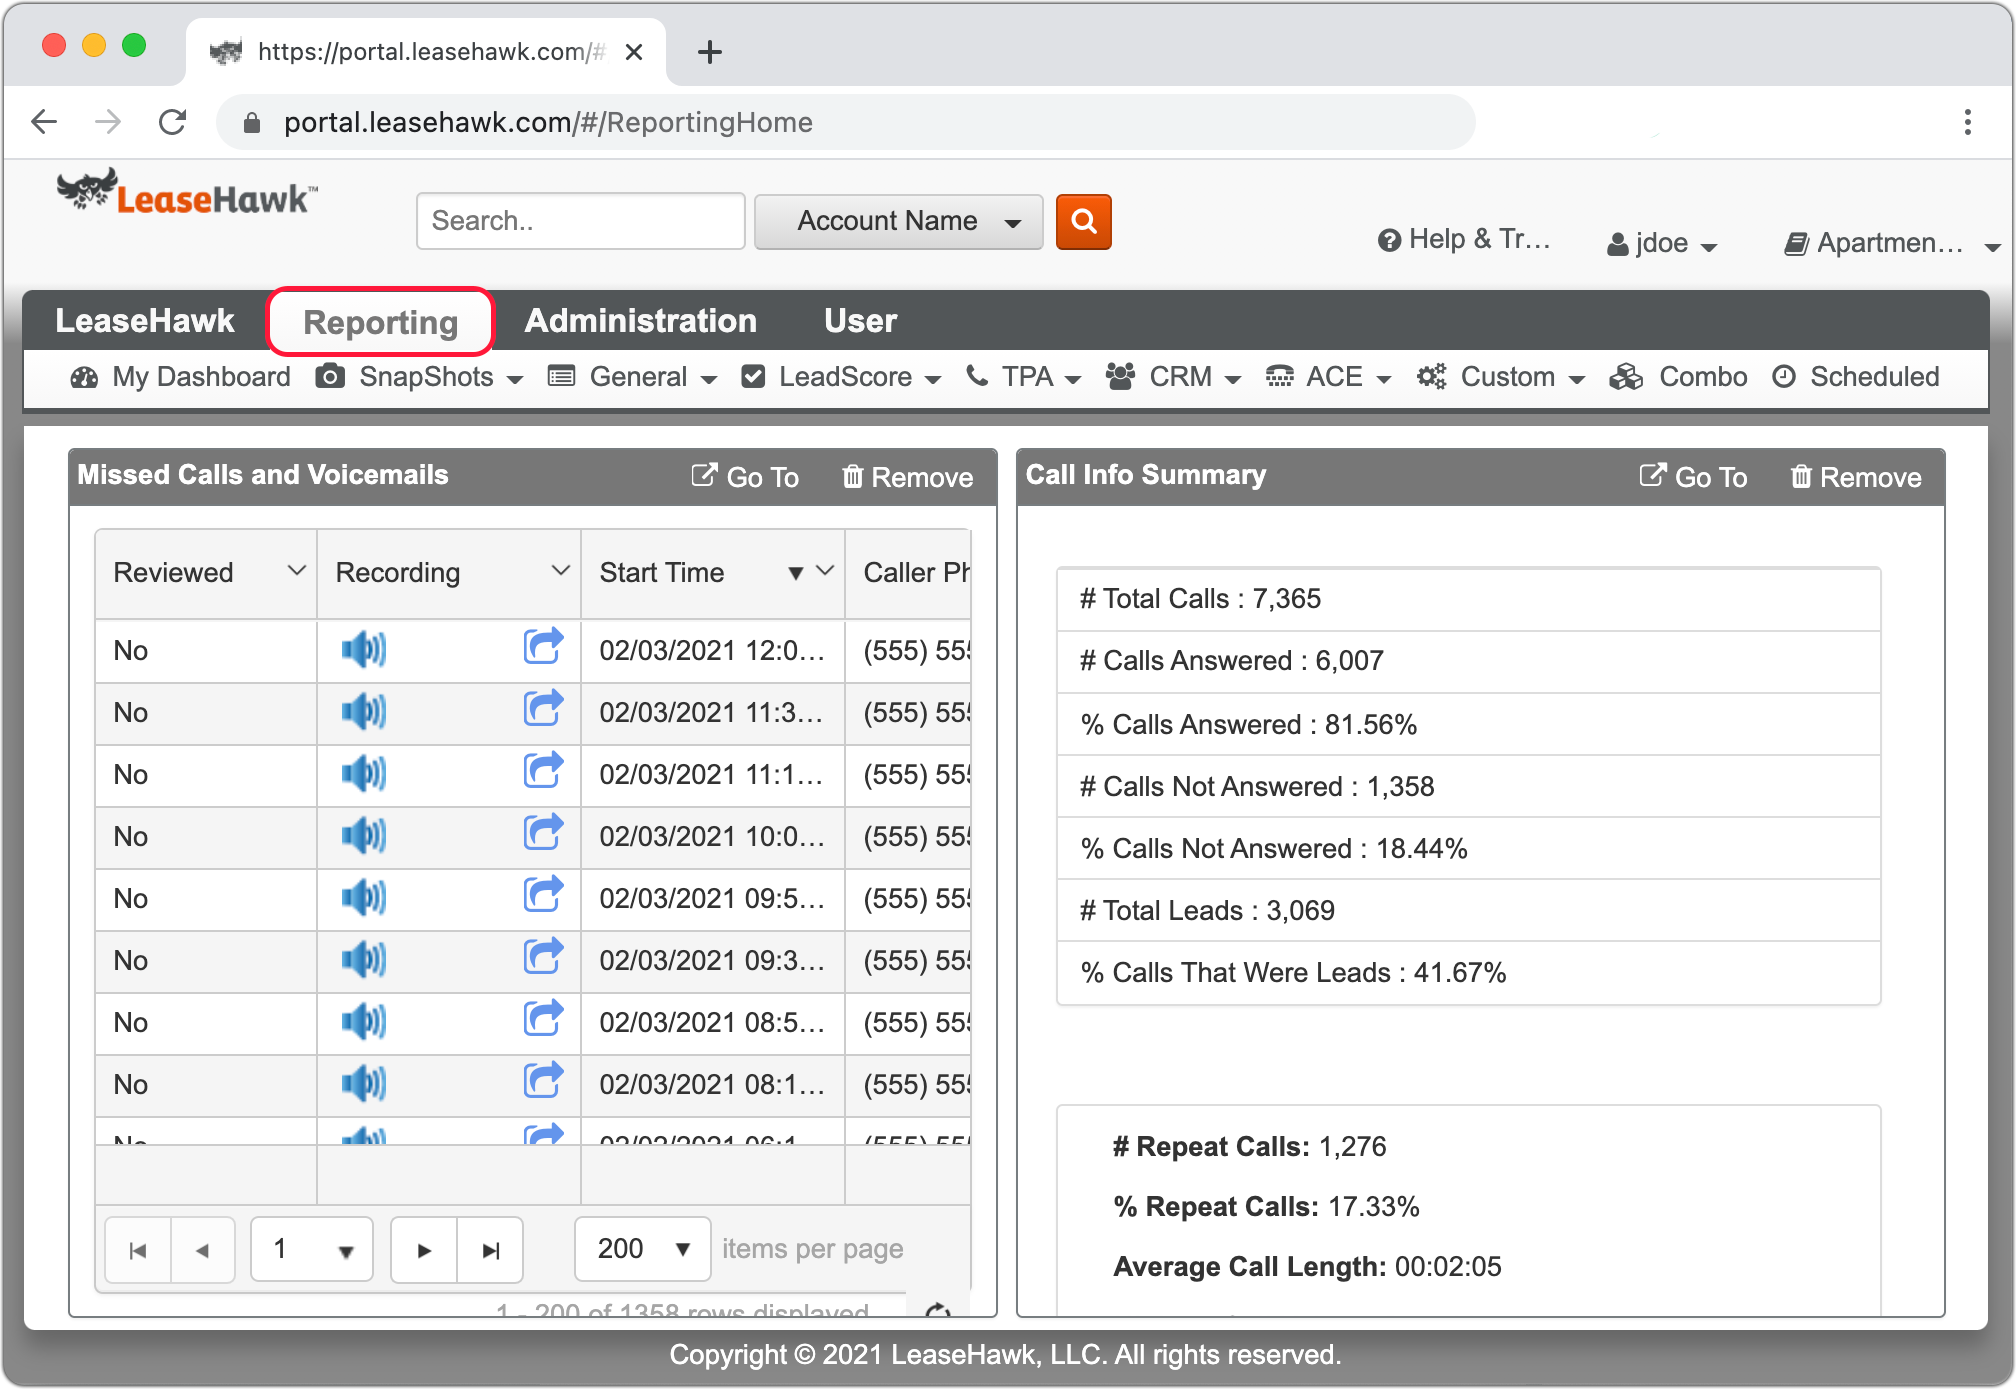Expand the TPA menu
The width and height of the screenshot is (2016, 1389).
coord(1023,377)
